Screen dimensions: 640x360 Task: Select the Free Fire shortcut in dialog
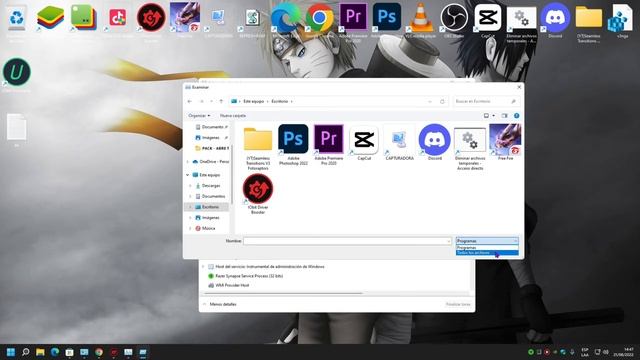(x=505, y=143)
